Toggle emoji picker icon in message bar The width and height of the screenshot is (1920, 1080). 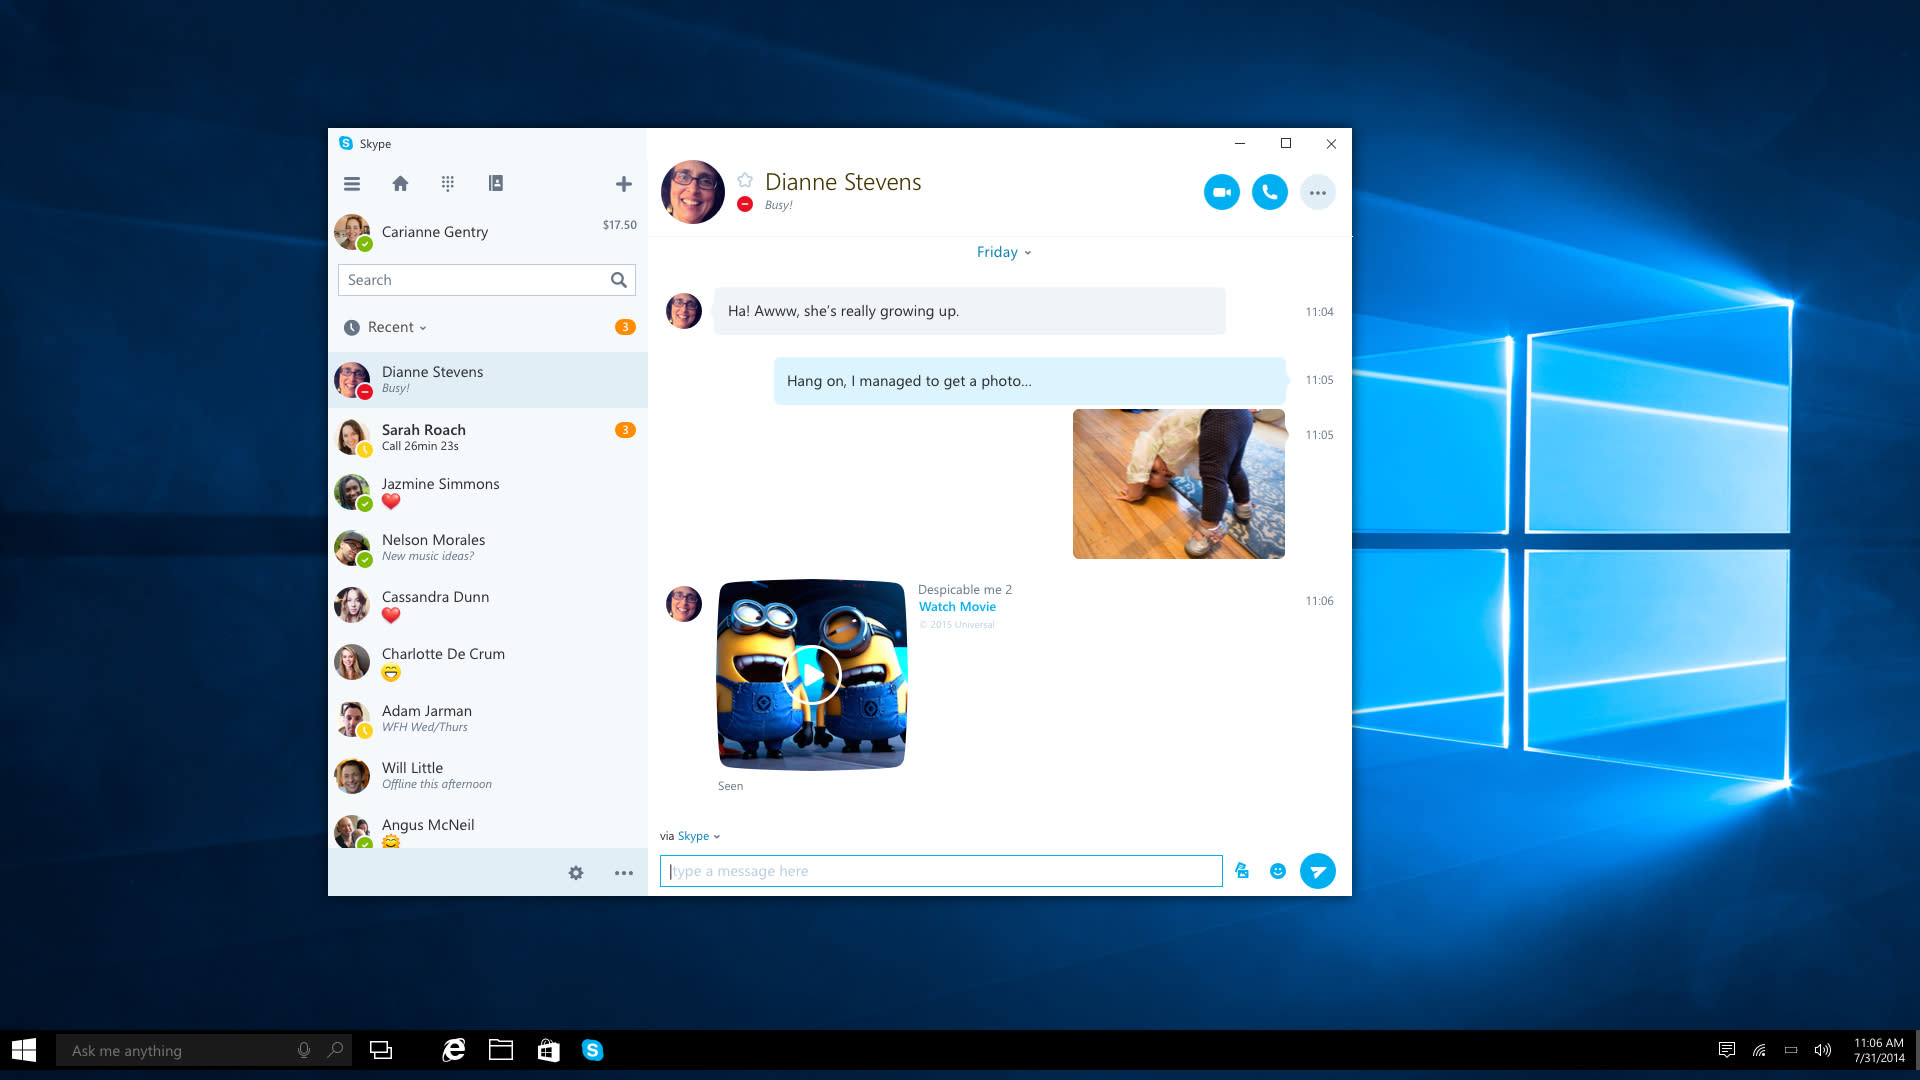tap(1274, 870)
